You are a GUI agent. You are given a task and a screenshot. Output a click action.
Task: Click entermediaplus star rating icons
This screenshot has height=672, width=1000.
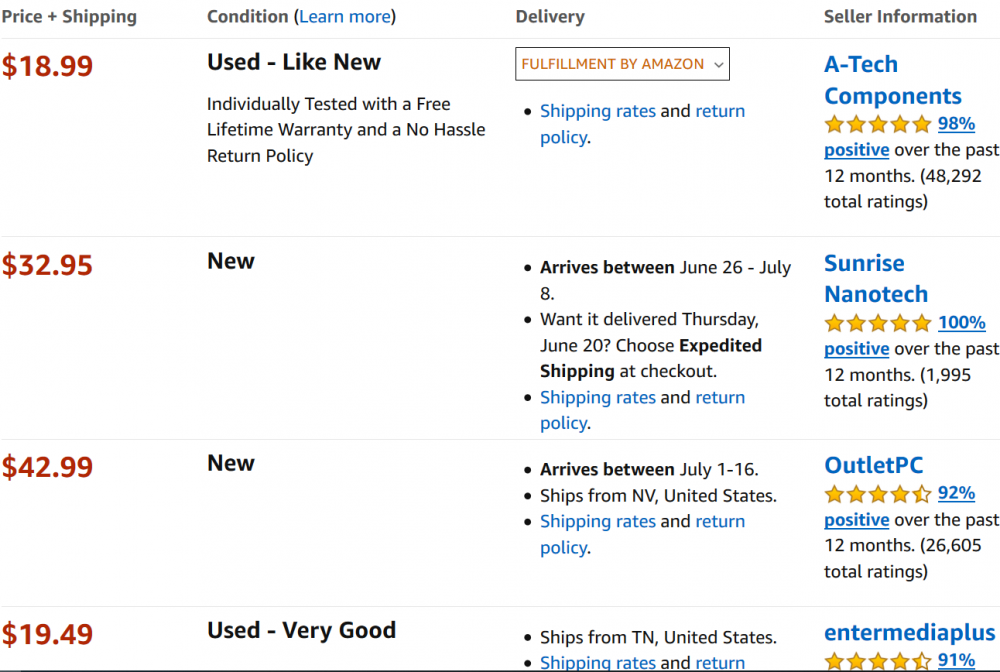(x=878, y=661)
